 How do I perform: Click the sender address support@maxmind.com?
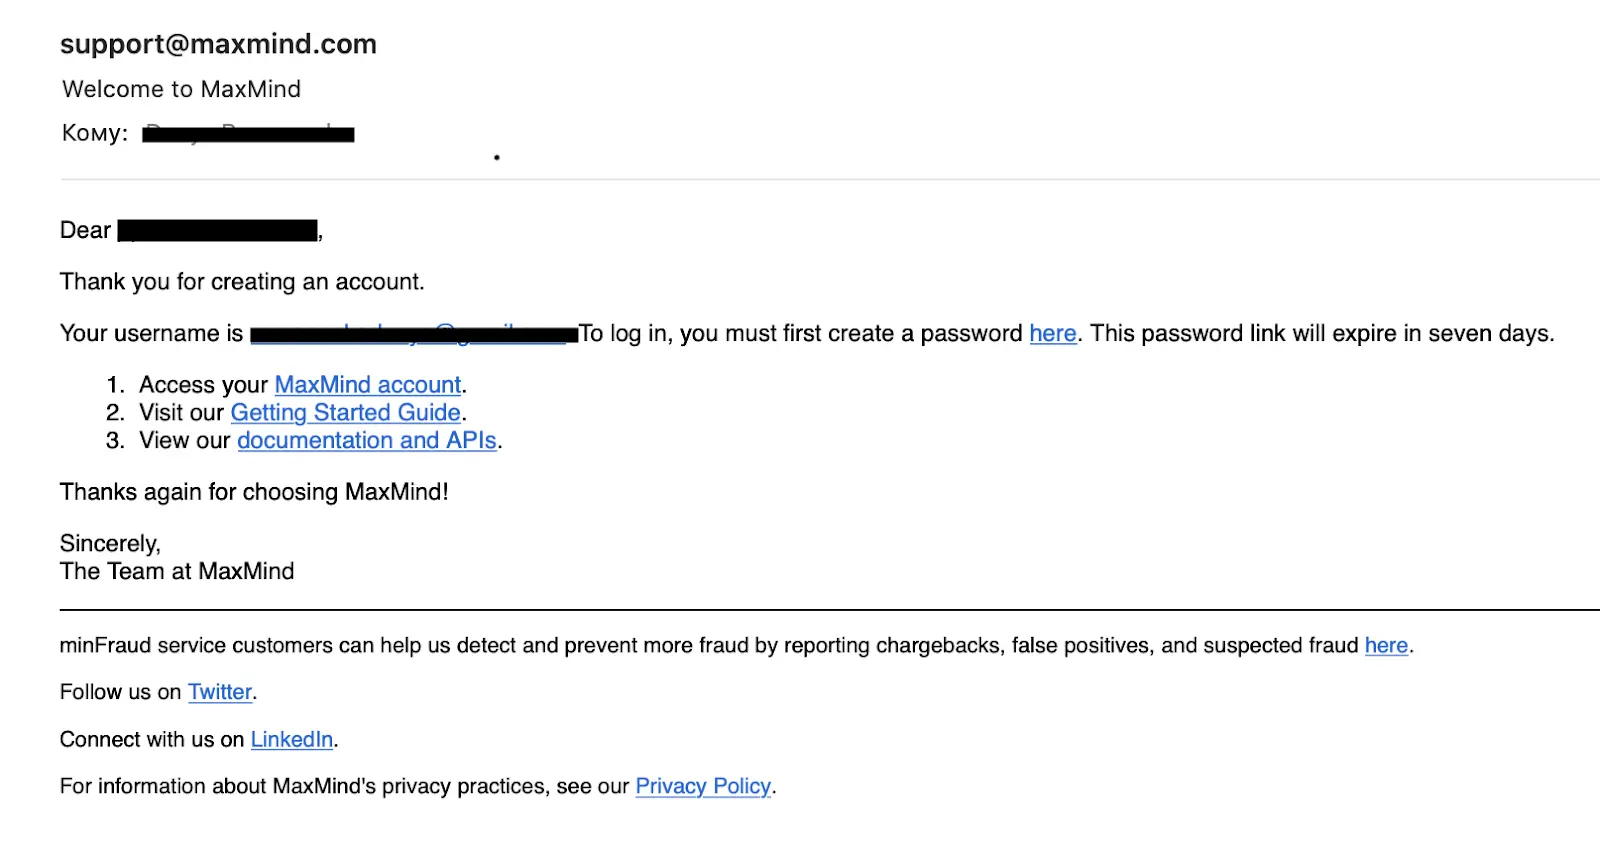pyautogui.click(x=218, y=44)
